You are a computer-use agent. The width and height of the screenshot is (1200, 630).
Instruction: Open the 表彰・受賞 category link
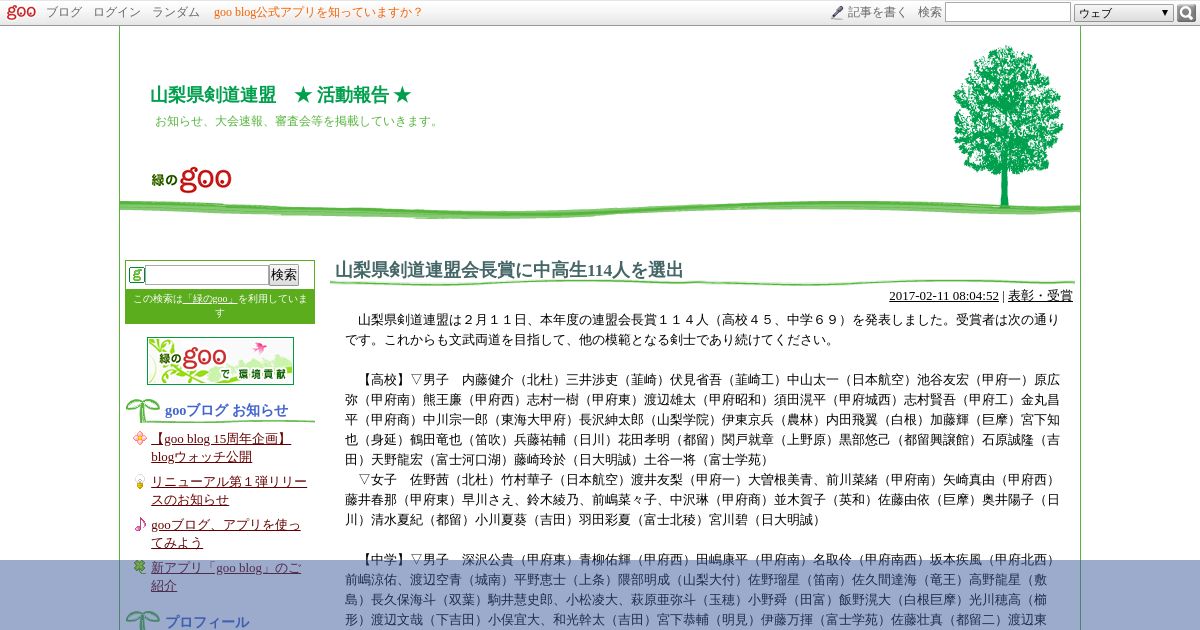coord(1040,295)
